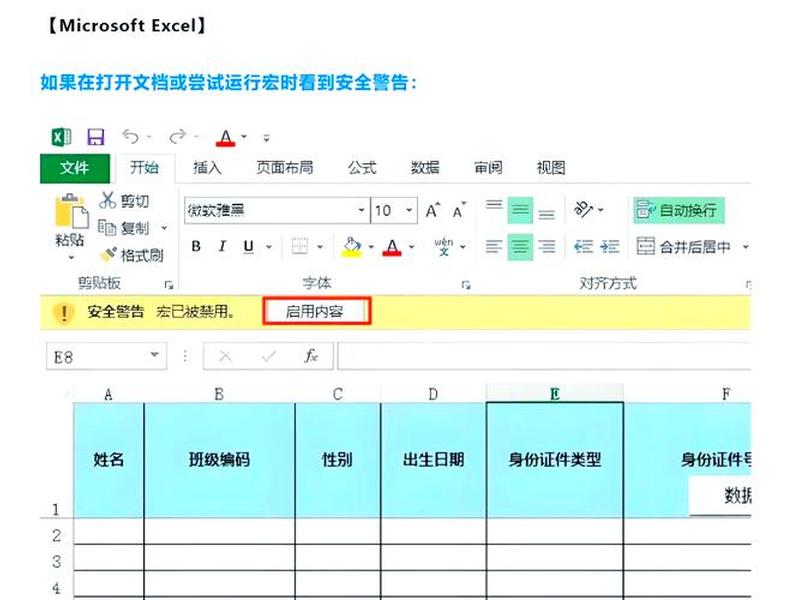Cut selection with 剪切
This screenshot has height=600, width=800.
pyautogui.click(x=123, y=201)
